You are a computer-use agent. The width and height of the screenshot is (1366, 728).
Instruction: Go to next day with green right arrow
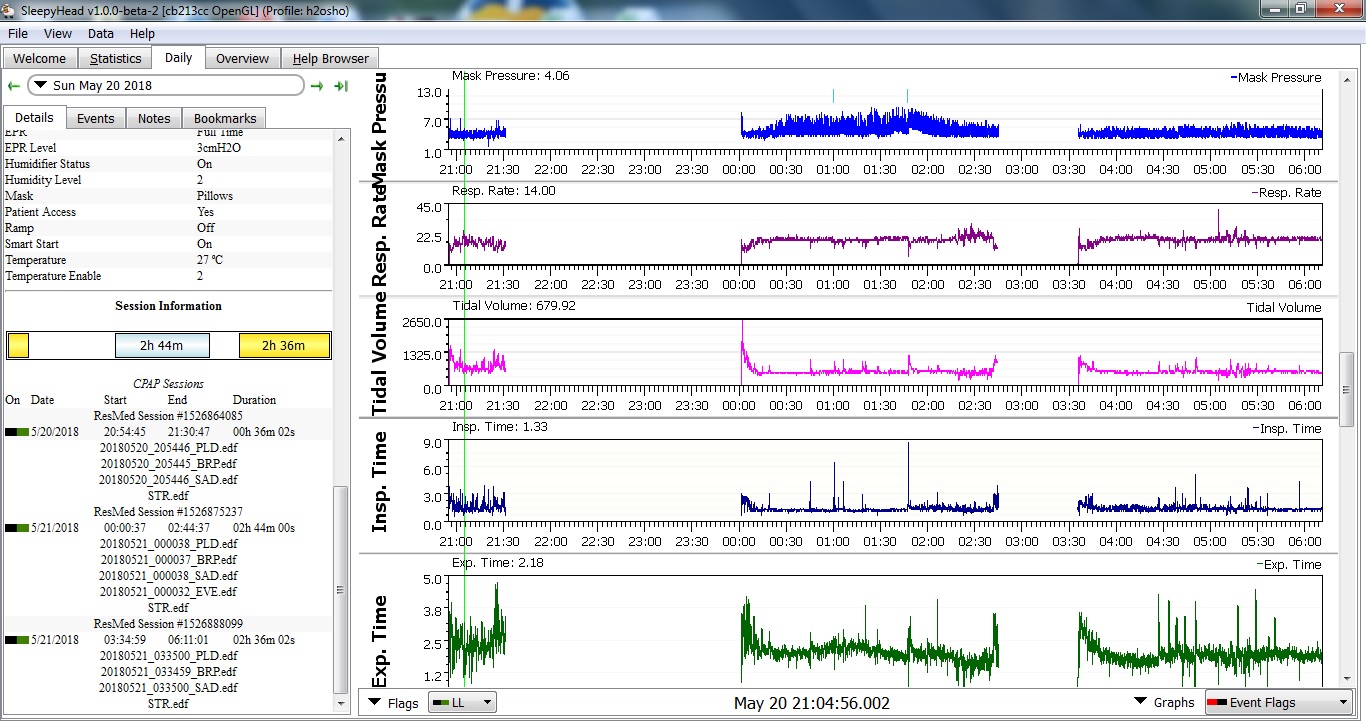click(x=317, y=86)
